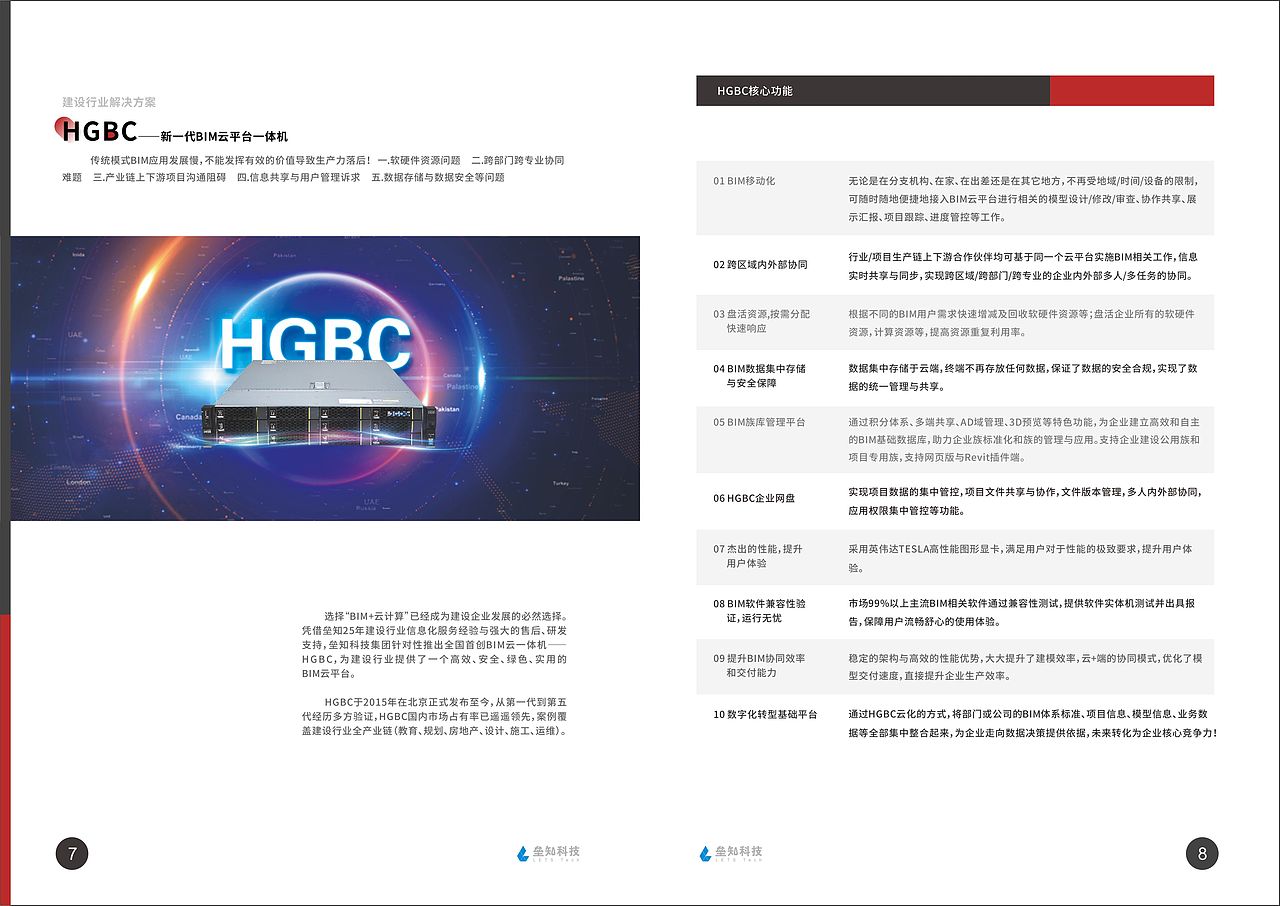This screenshot has height=906, width=1280.
Task: Click description starting 根据不同的BIM用户需求
Action: point(1022,323)
